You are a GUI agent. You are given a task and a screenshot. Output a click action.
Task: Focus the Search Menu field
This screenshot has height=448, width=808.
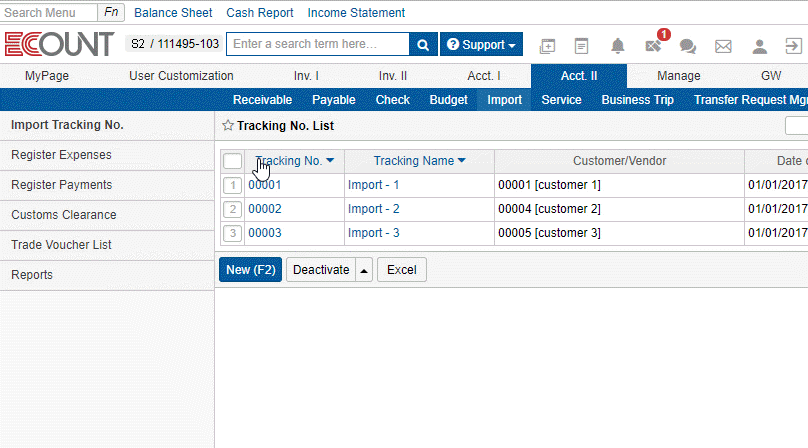48,12
